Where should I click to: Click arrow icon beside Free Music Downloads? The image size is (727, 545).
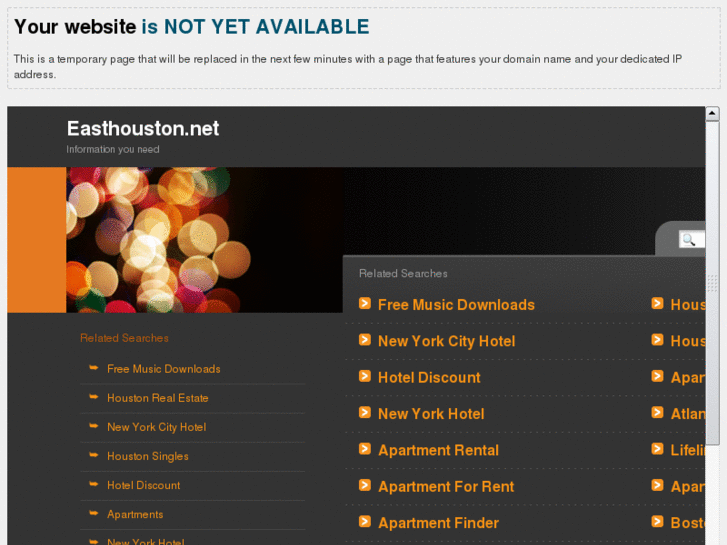click(x=365, y=303)
